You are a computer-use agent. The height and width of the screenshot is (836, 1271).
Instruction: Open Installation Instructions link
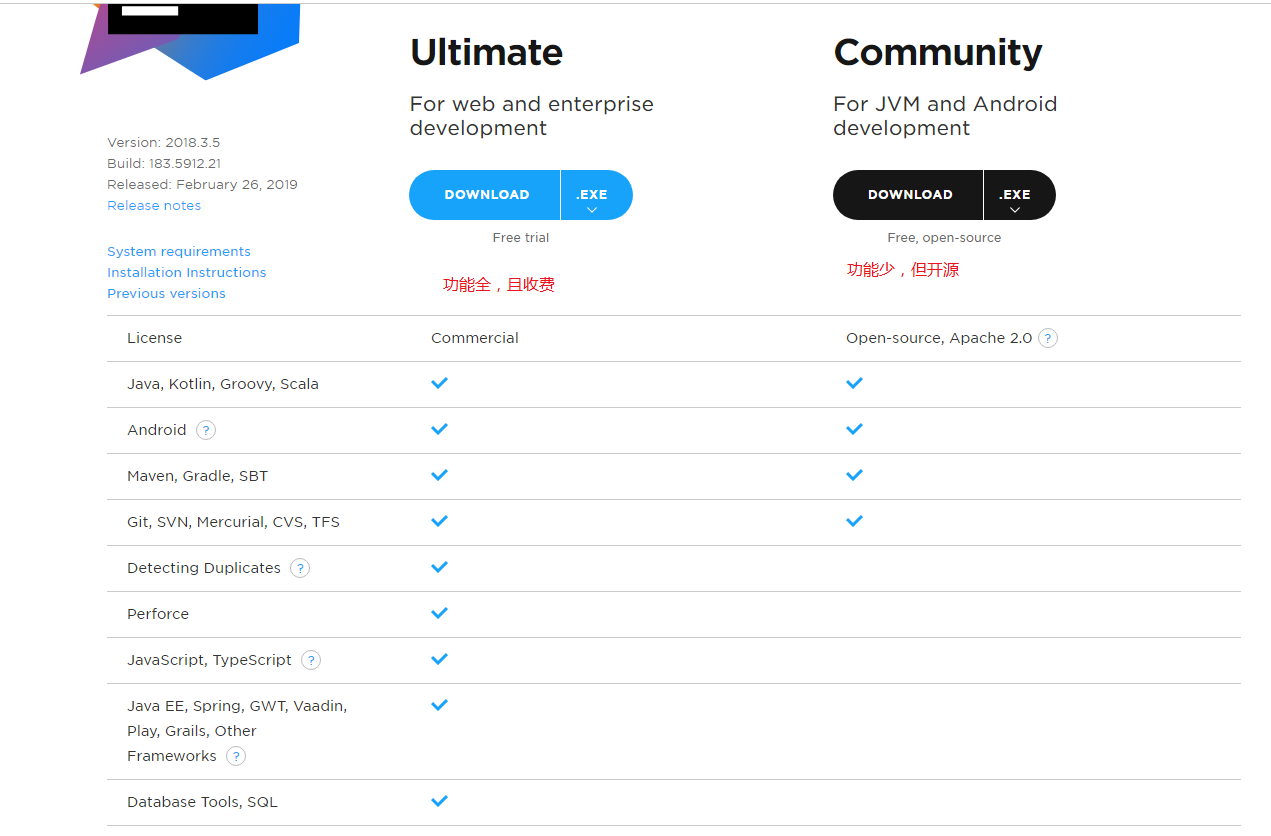tap(187, 272)
